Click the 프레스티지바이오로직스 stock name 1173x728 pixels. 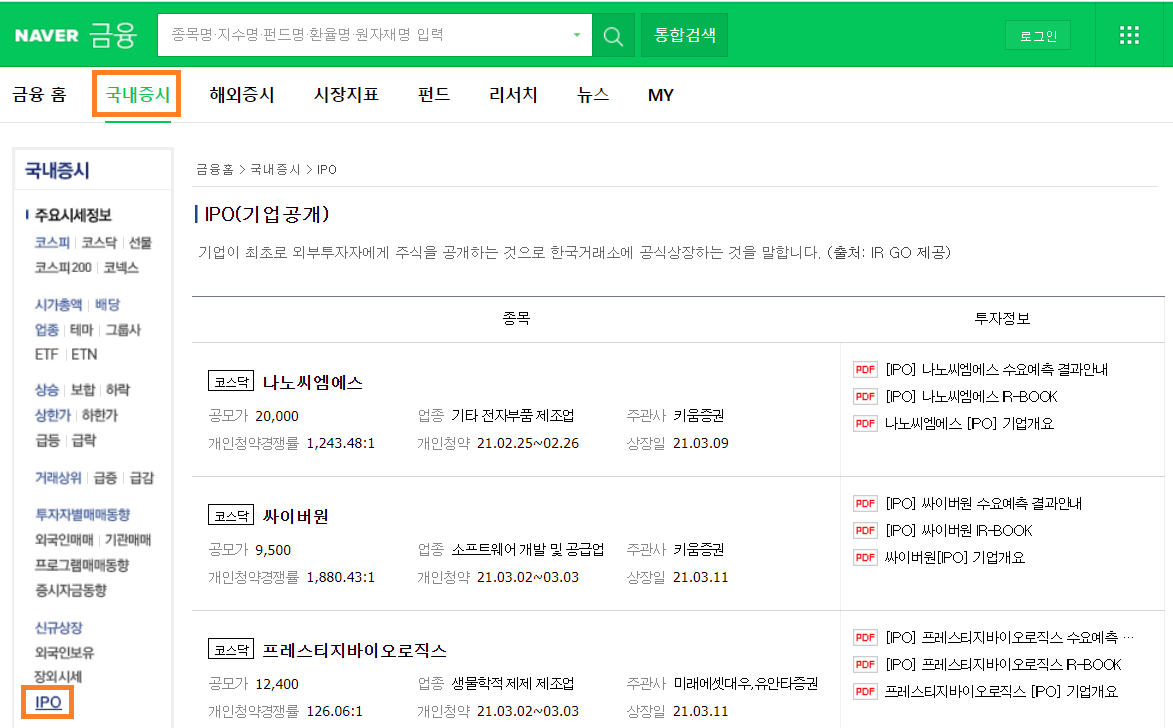[354, 651]
